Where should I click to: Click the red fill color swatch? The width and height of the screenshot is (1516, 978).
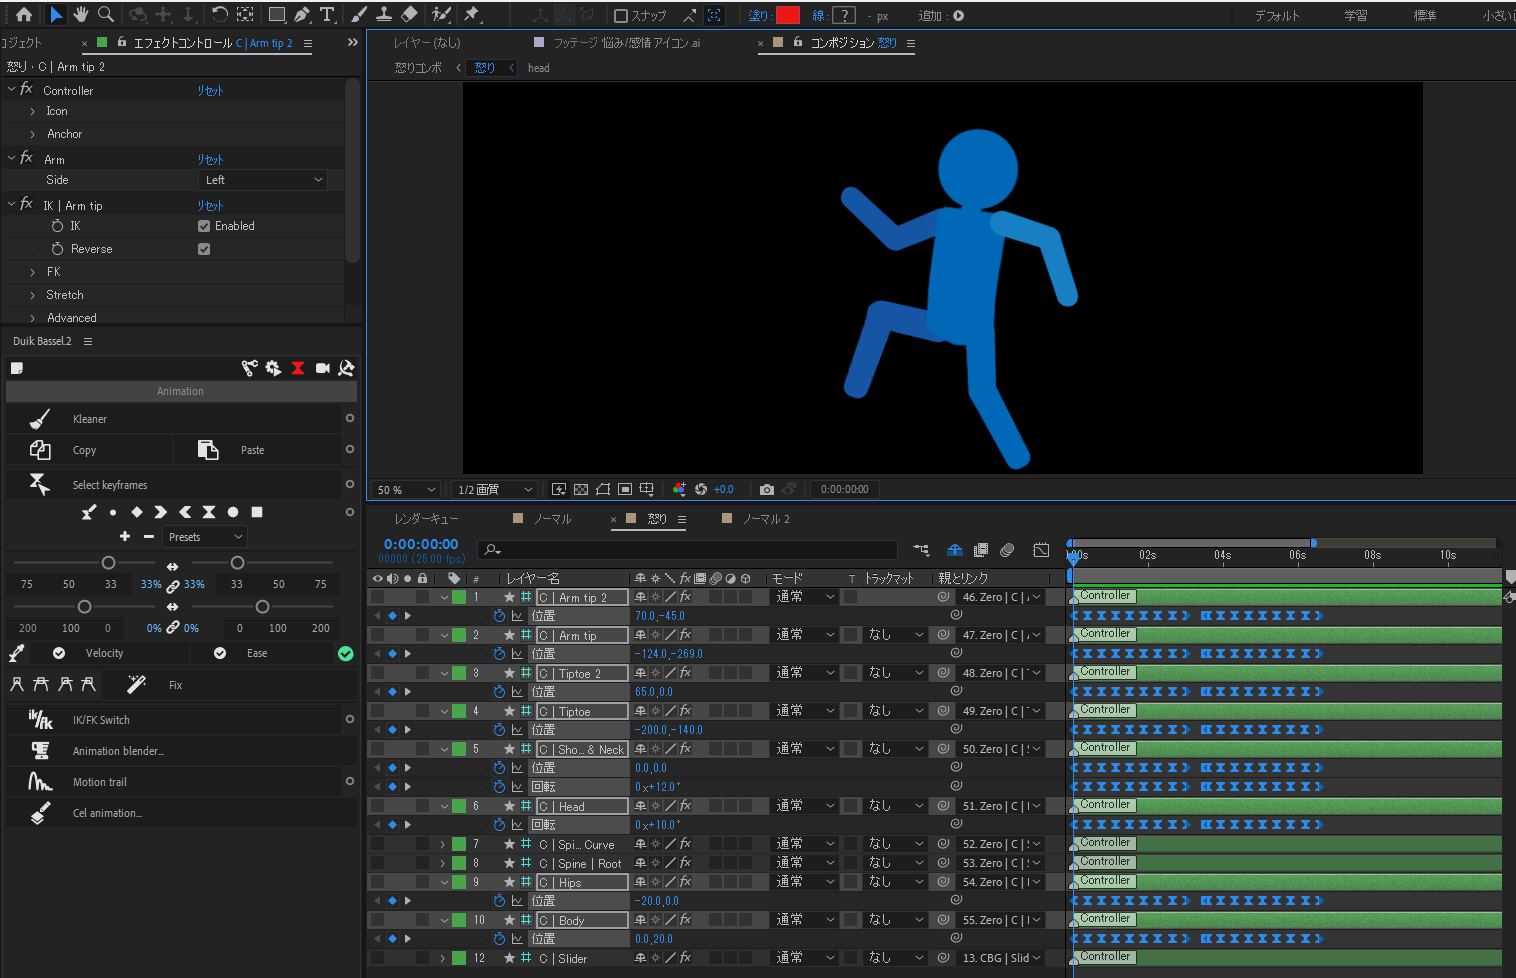[x=788, y=15]
